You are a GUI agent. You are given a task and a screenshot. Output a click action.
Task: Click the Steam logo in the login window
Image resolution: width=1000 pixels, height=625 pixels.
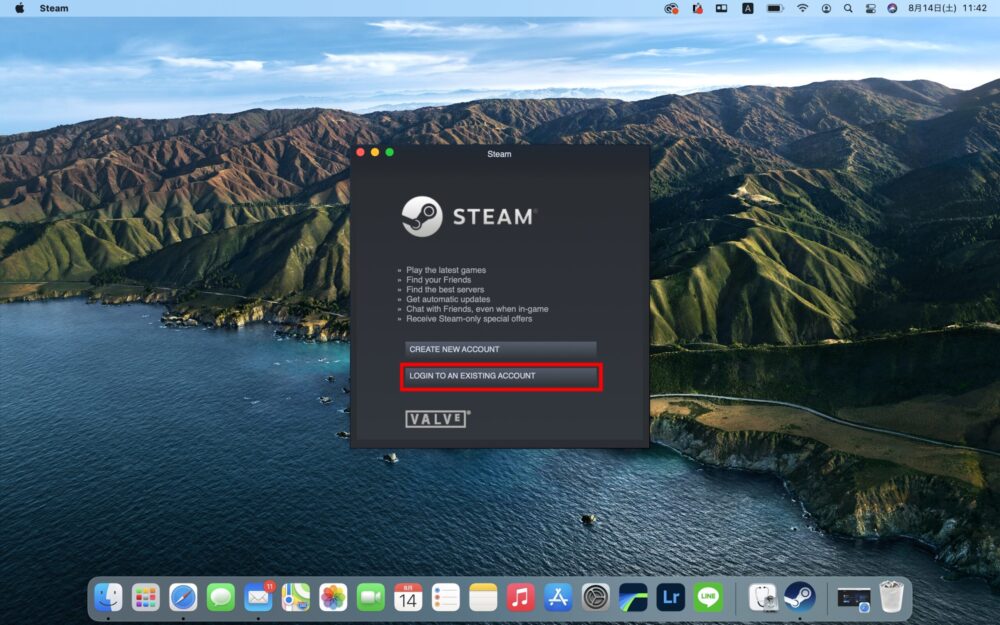pyautogui.click(x=469, y=217)
